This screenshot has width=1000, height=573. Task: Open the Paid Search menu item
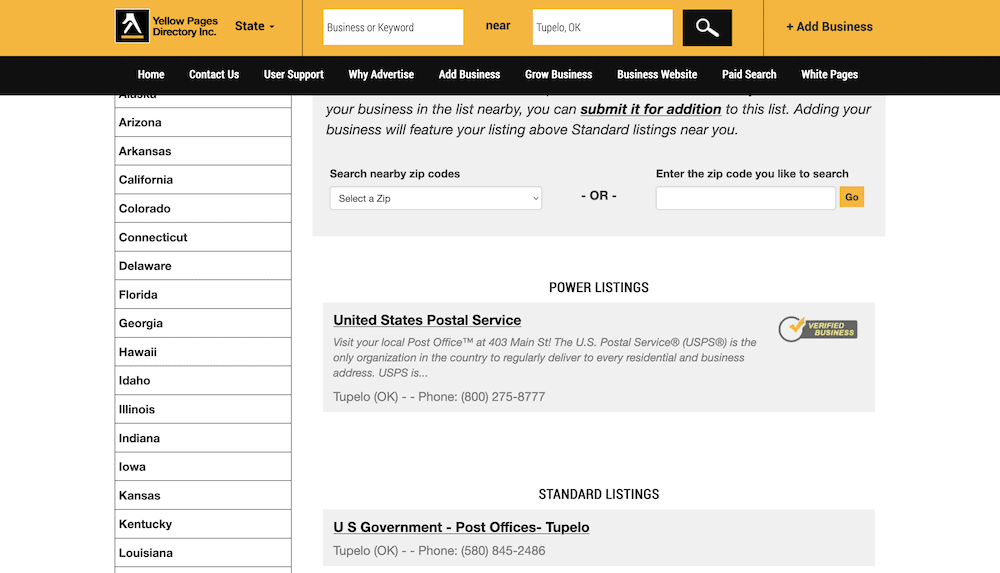749,74
